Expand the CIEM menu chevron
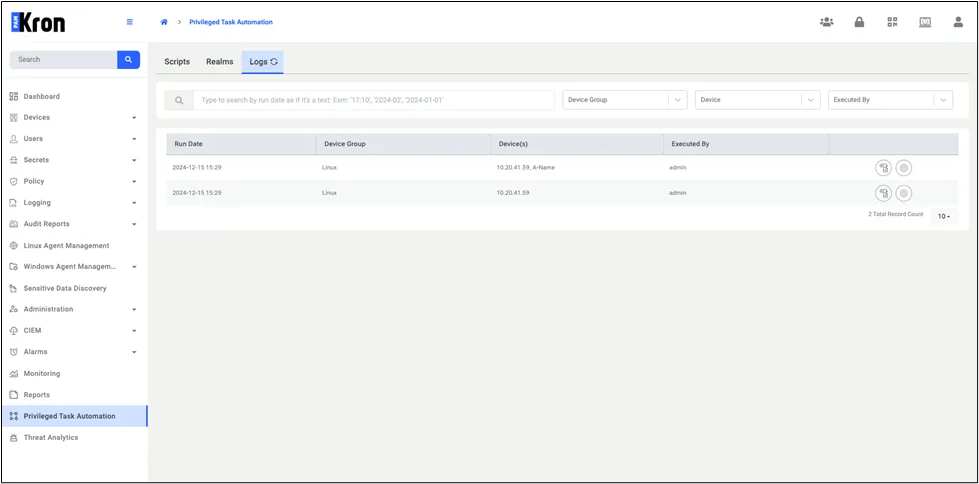The height and width of the screenshot is (484, 979). click(x=134, y=331)
